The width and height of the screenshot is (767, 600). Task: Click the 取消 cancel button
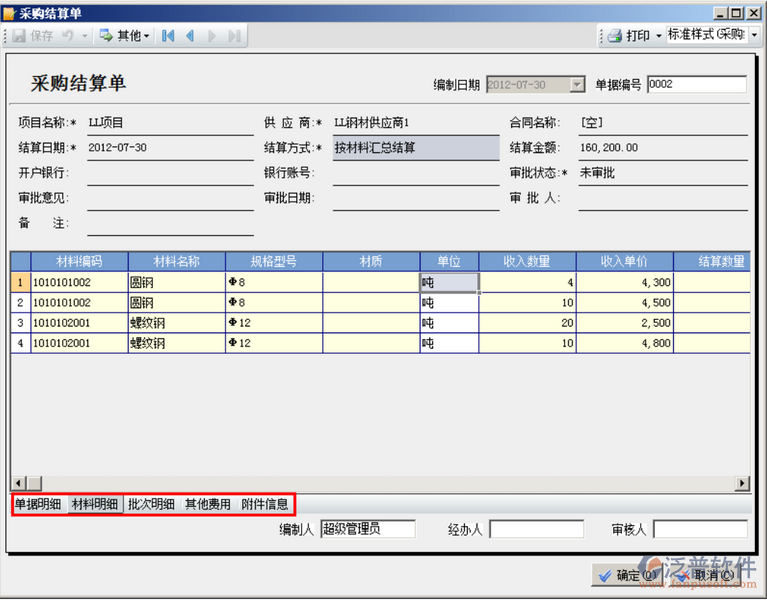[705, 576]
